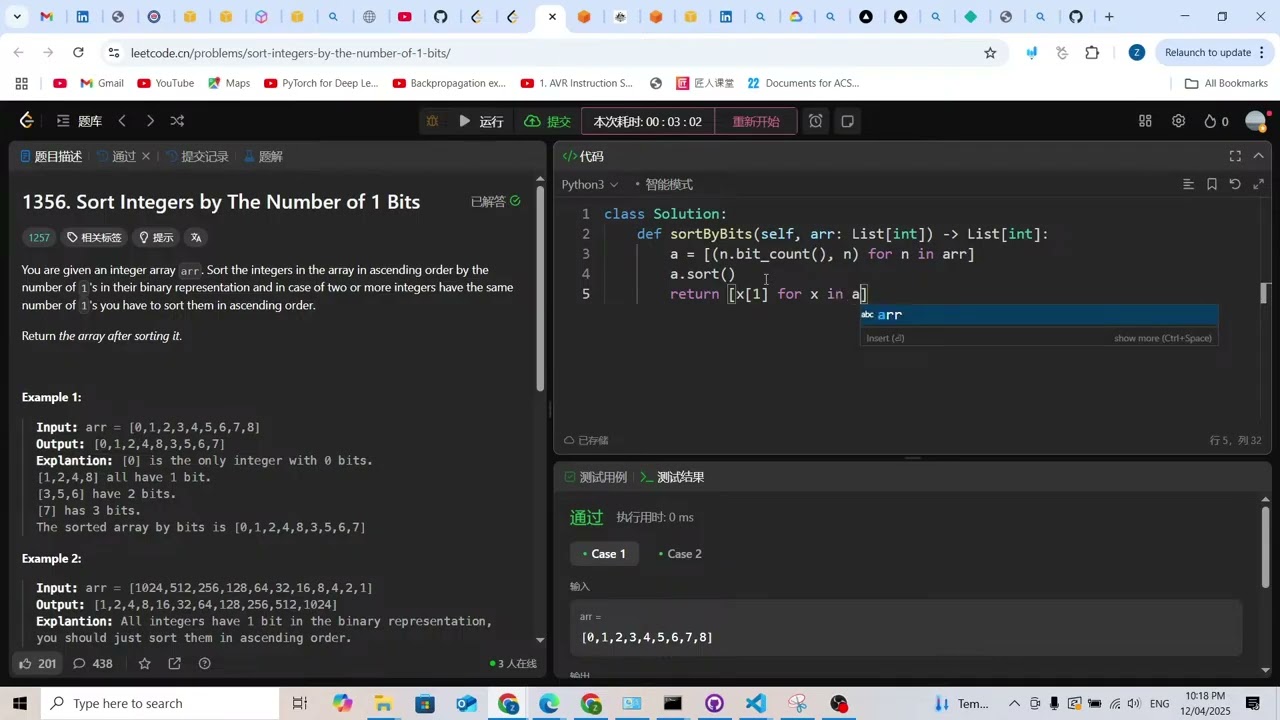This screenshot has width=1280, height=720.
Task: Toggle translation language icon
Action: pyautogui.click(x=196, y=237)
